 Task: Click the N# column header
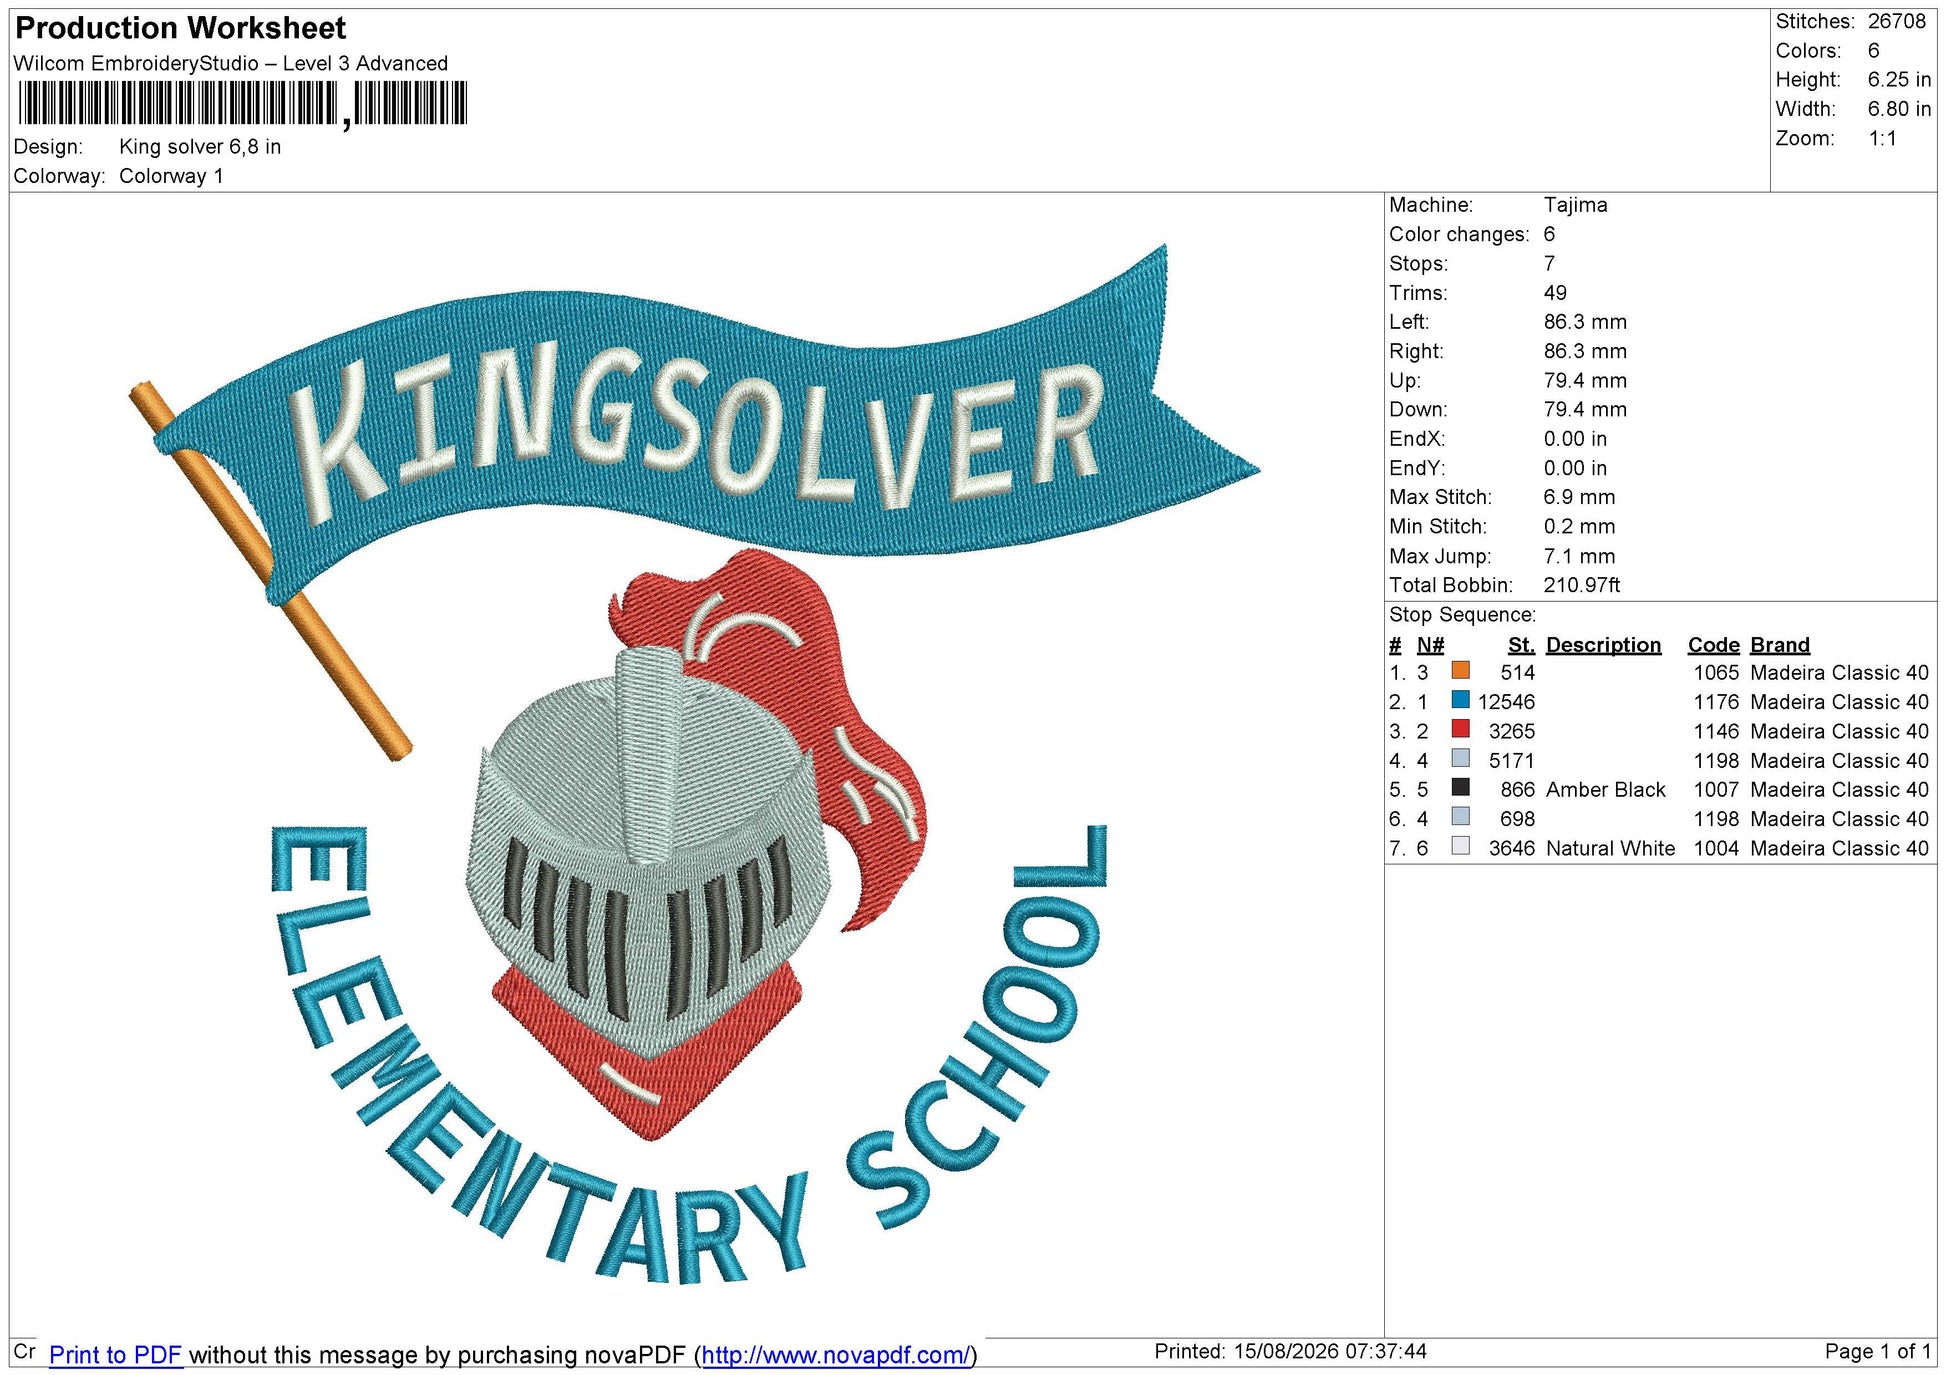[1430, 645]
